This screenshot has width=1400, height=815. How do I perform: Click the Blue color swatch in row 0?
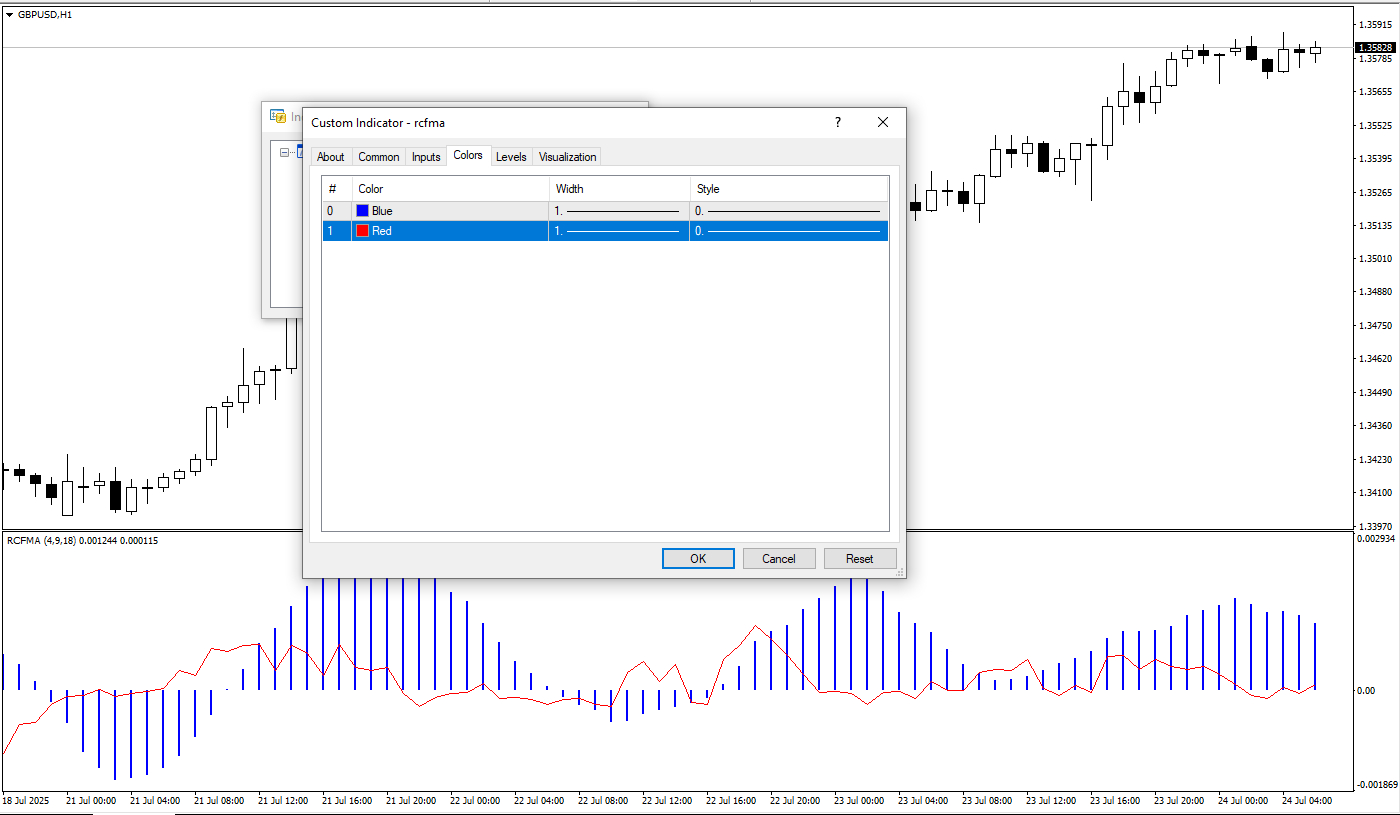[363, 211]
